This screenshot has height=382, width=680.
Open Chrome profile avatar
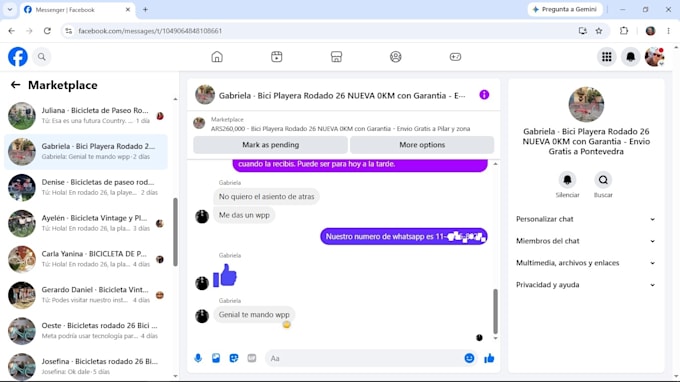(650, 31)
